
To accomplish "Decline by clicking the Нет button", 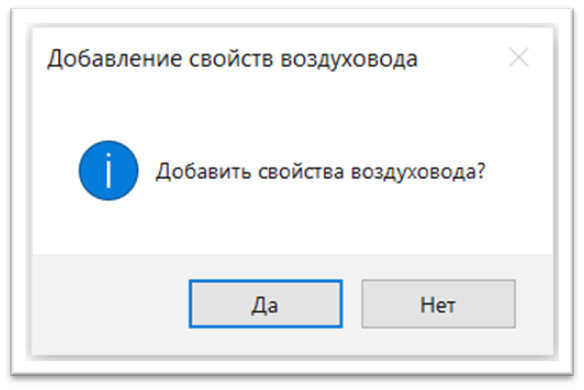I will 438,304.
